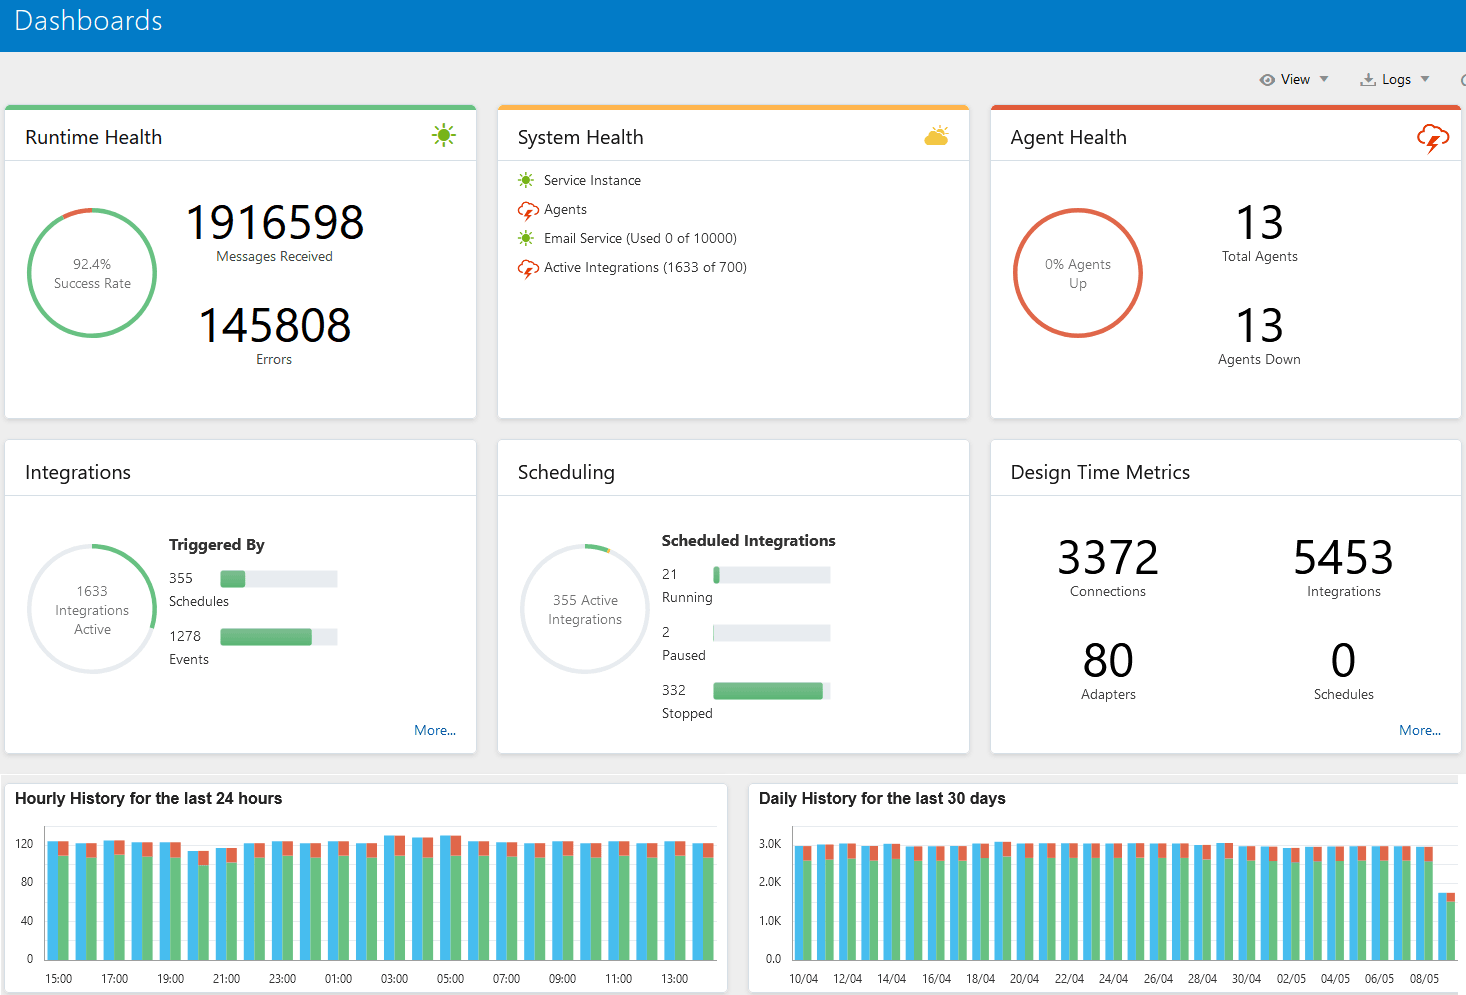Click Active Integrations (1633 of 700) entry
The height and width of the screenshot is (995, 1466).
645,267
